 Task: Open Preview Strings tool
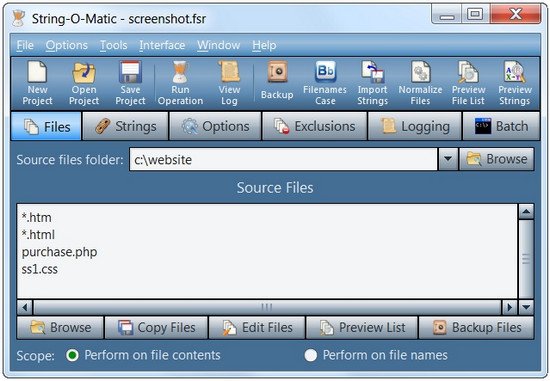(x=515, y=83)
